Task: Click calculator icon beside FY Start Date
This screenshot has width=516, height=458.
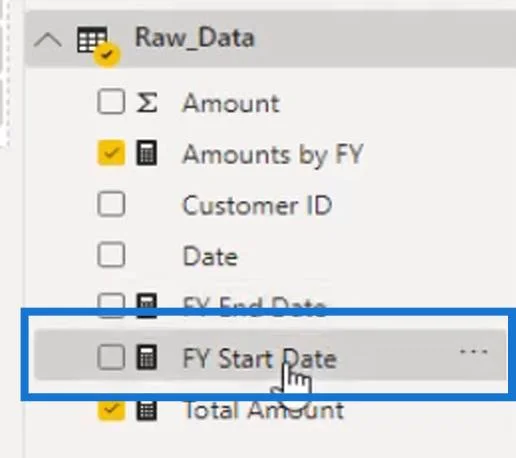Action: [x=147, y=357]
